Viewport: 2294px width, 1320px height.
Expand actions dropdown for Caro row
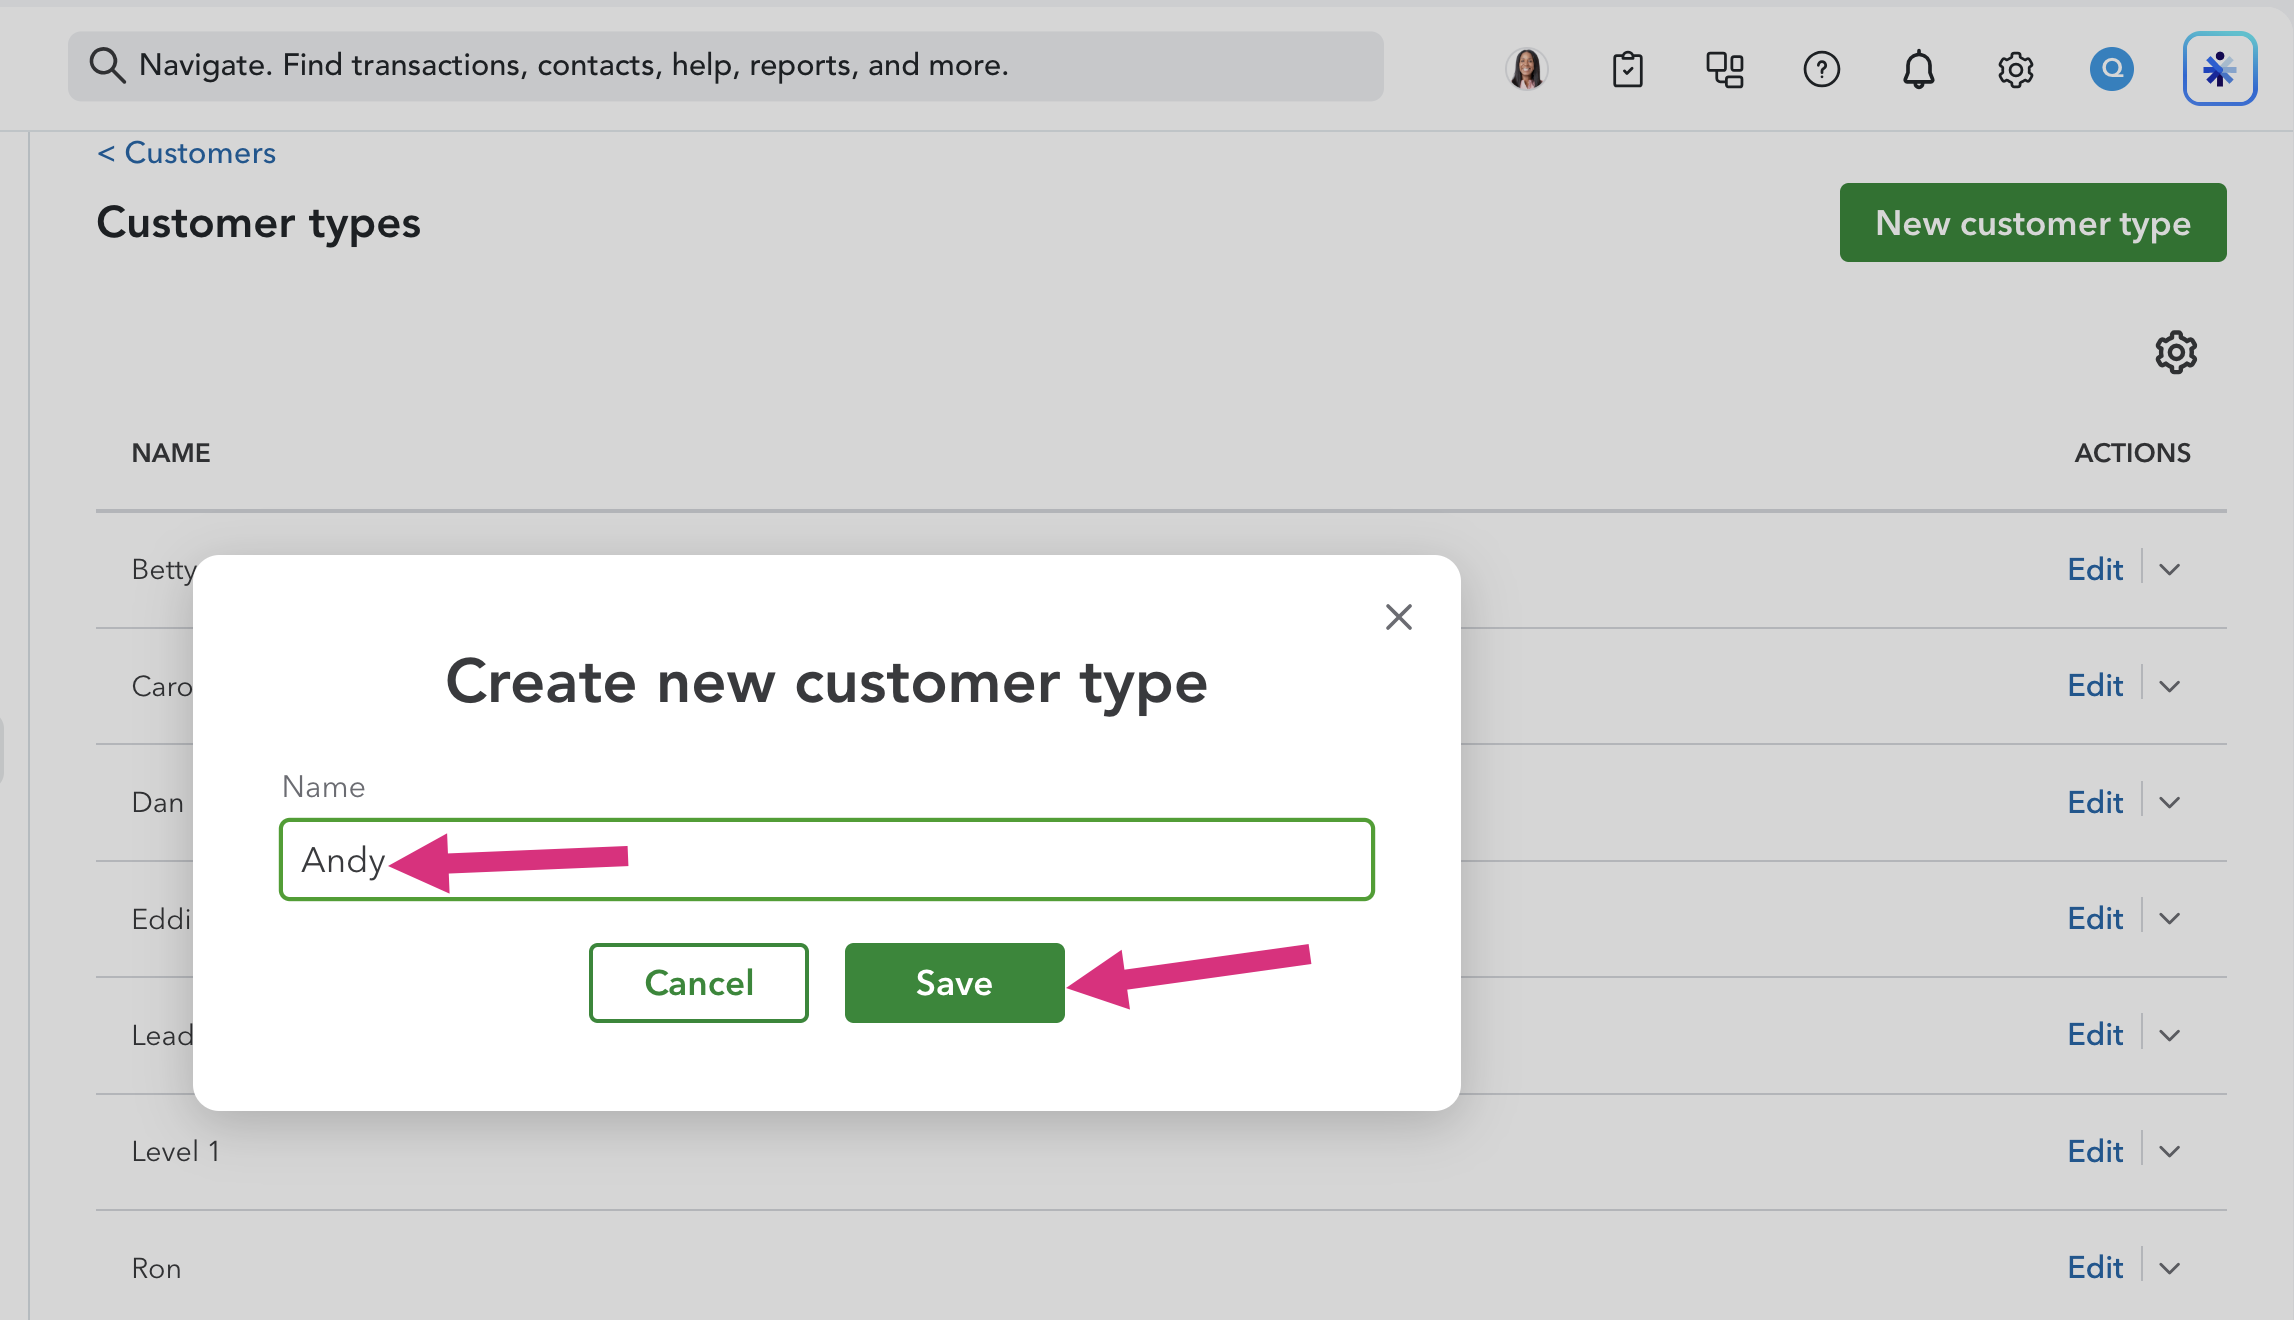click(2169, 686)
